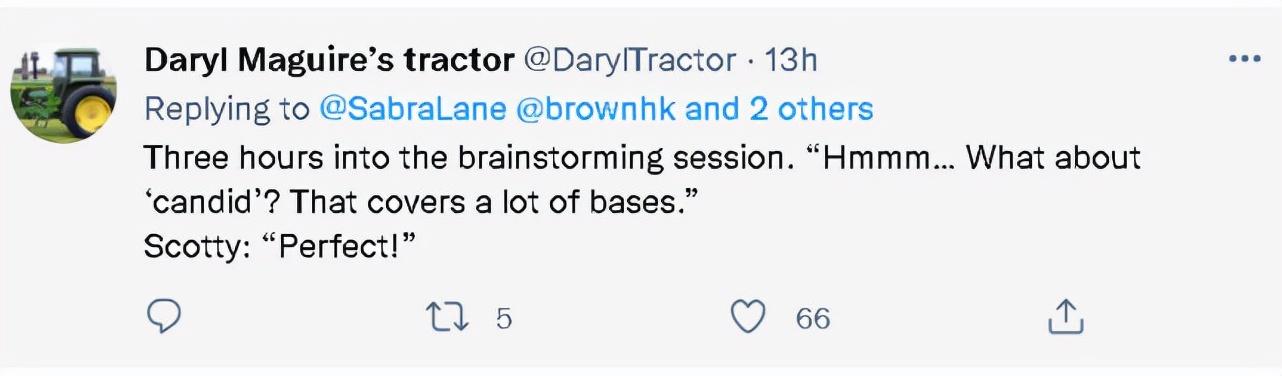Screen dimensions: 1282x376
Task: Open the @brownhk mention
Action: (x=596, y=109)
